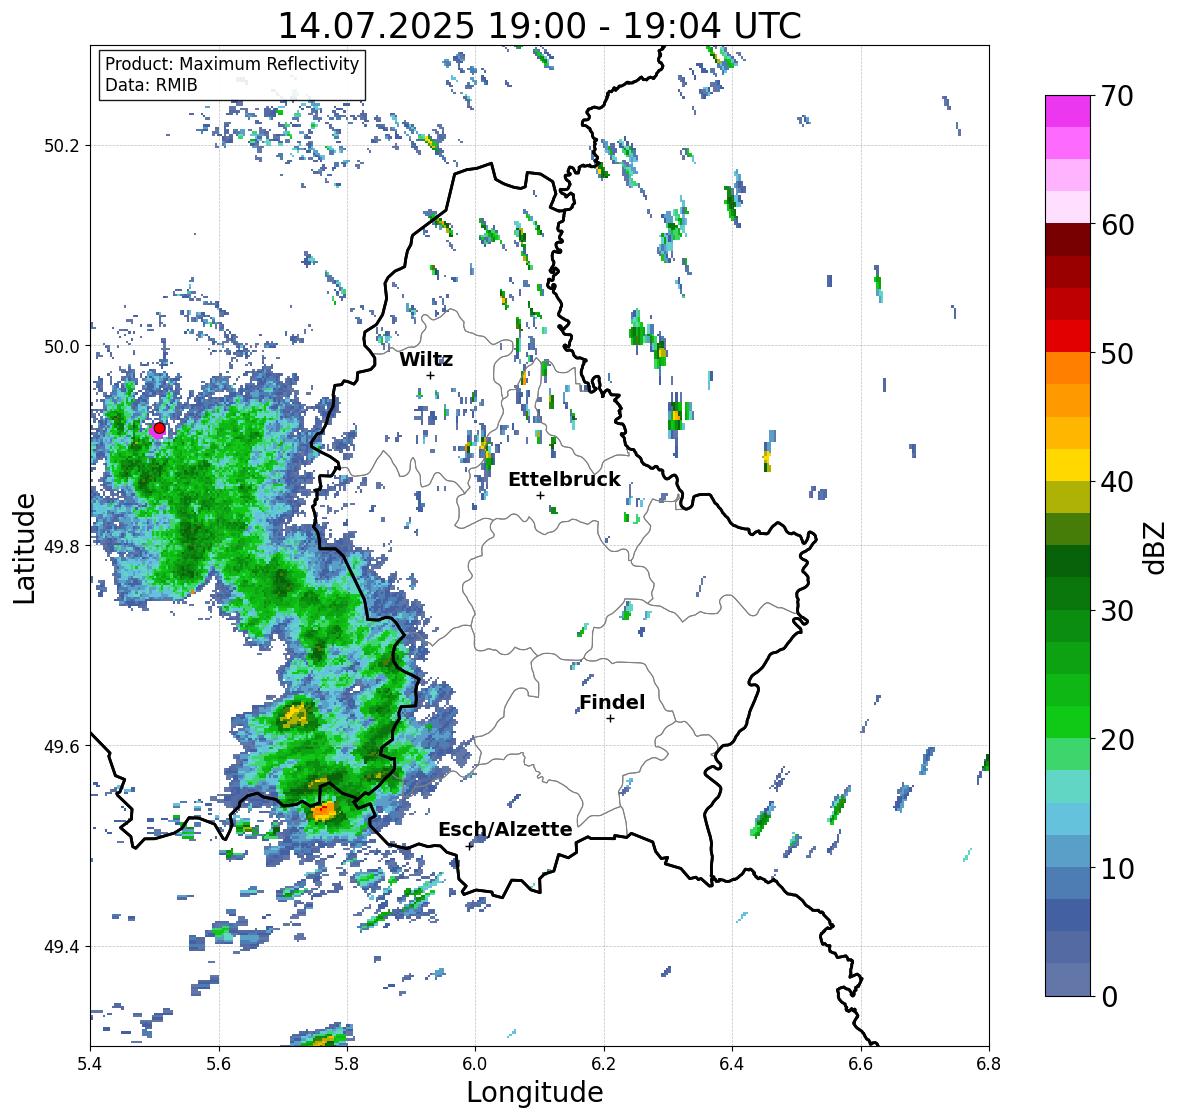Click the 50 tick on the colorbar

coord(1116,353)
